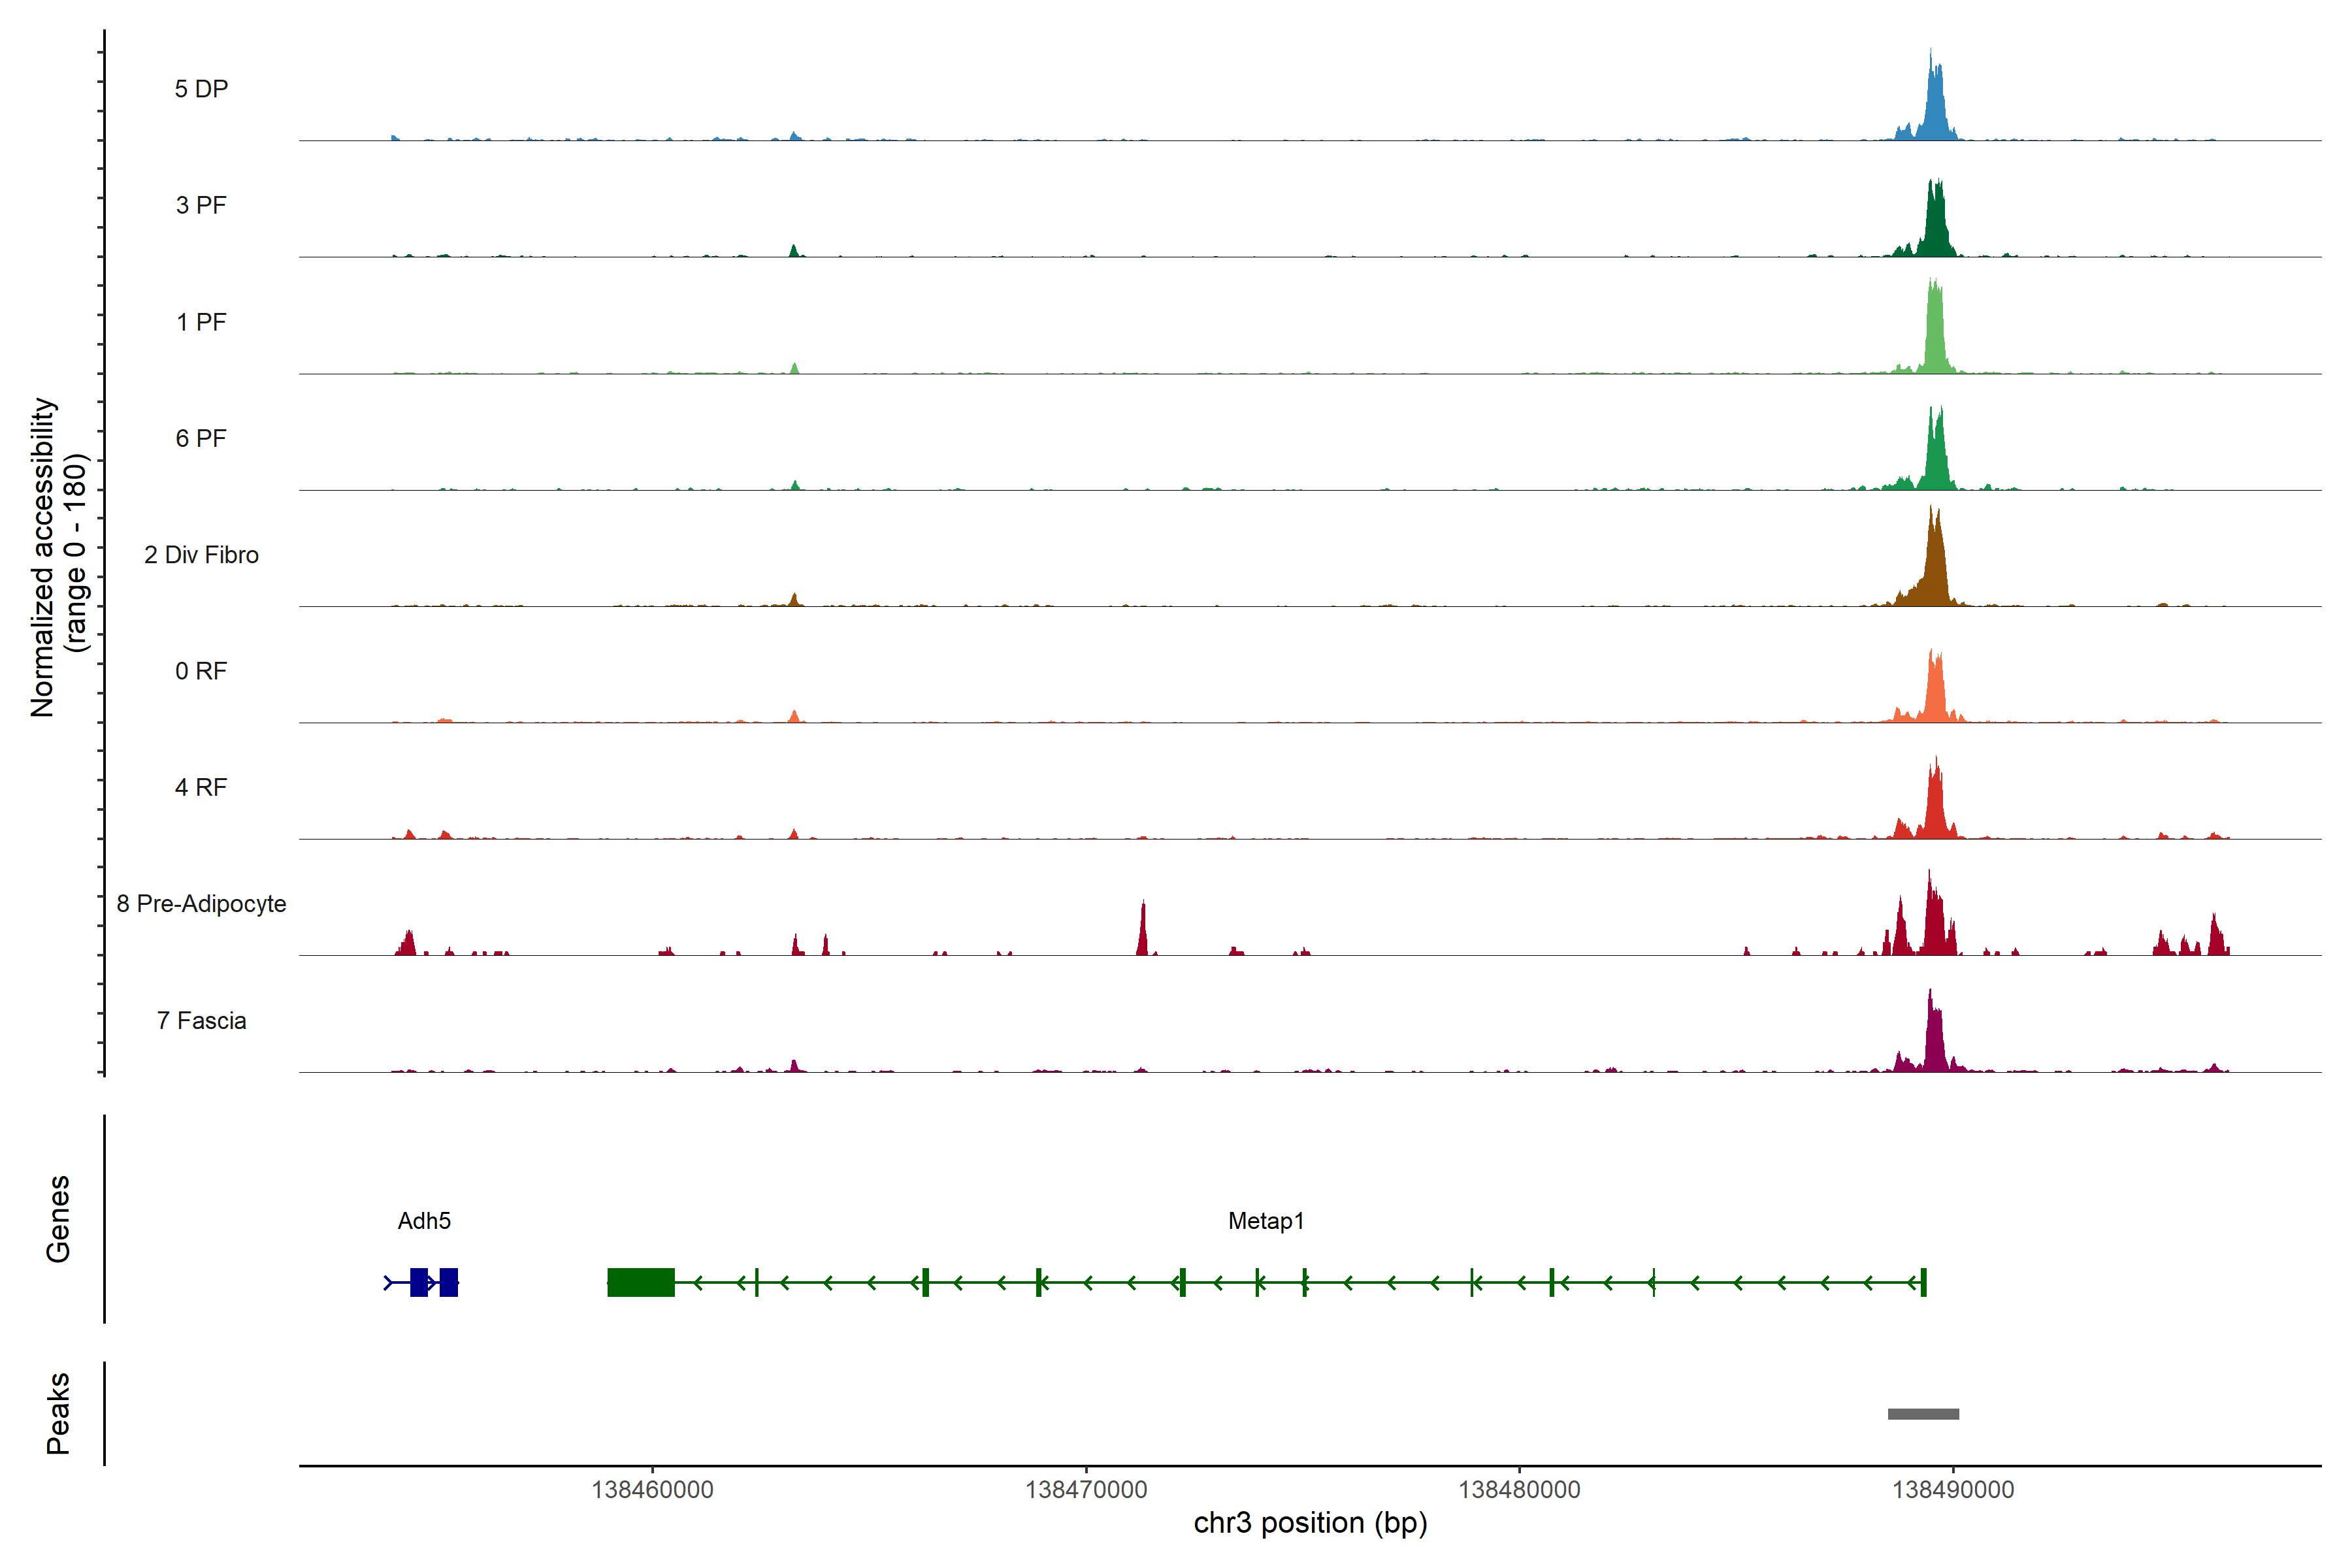Click the orange 0 RF accessibility peak
This screenshot has width=2352, height=1568.
(x=1935, y=695)
